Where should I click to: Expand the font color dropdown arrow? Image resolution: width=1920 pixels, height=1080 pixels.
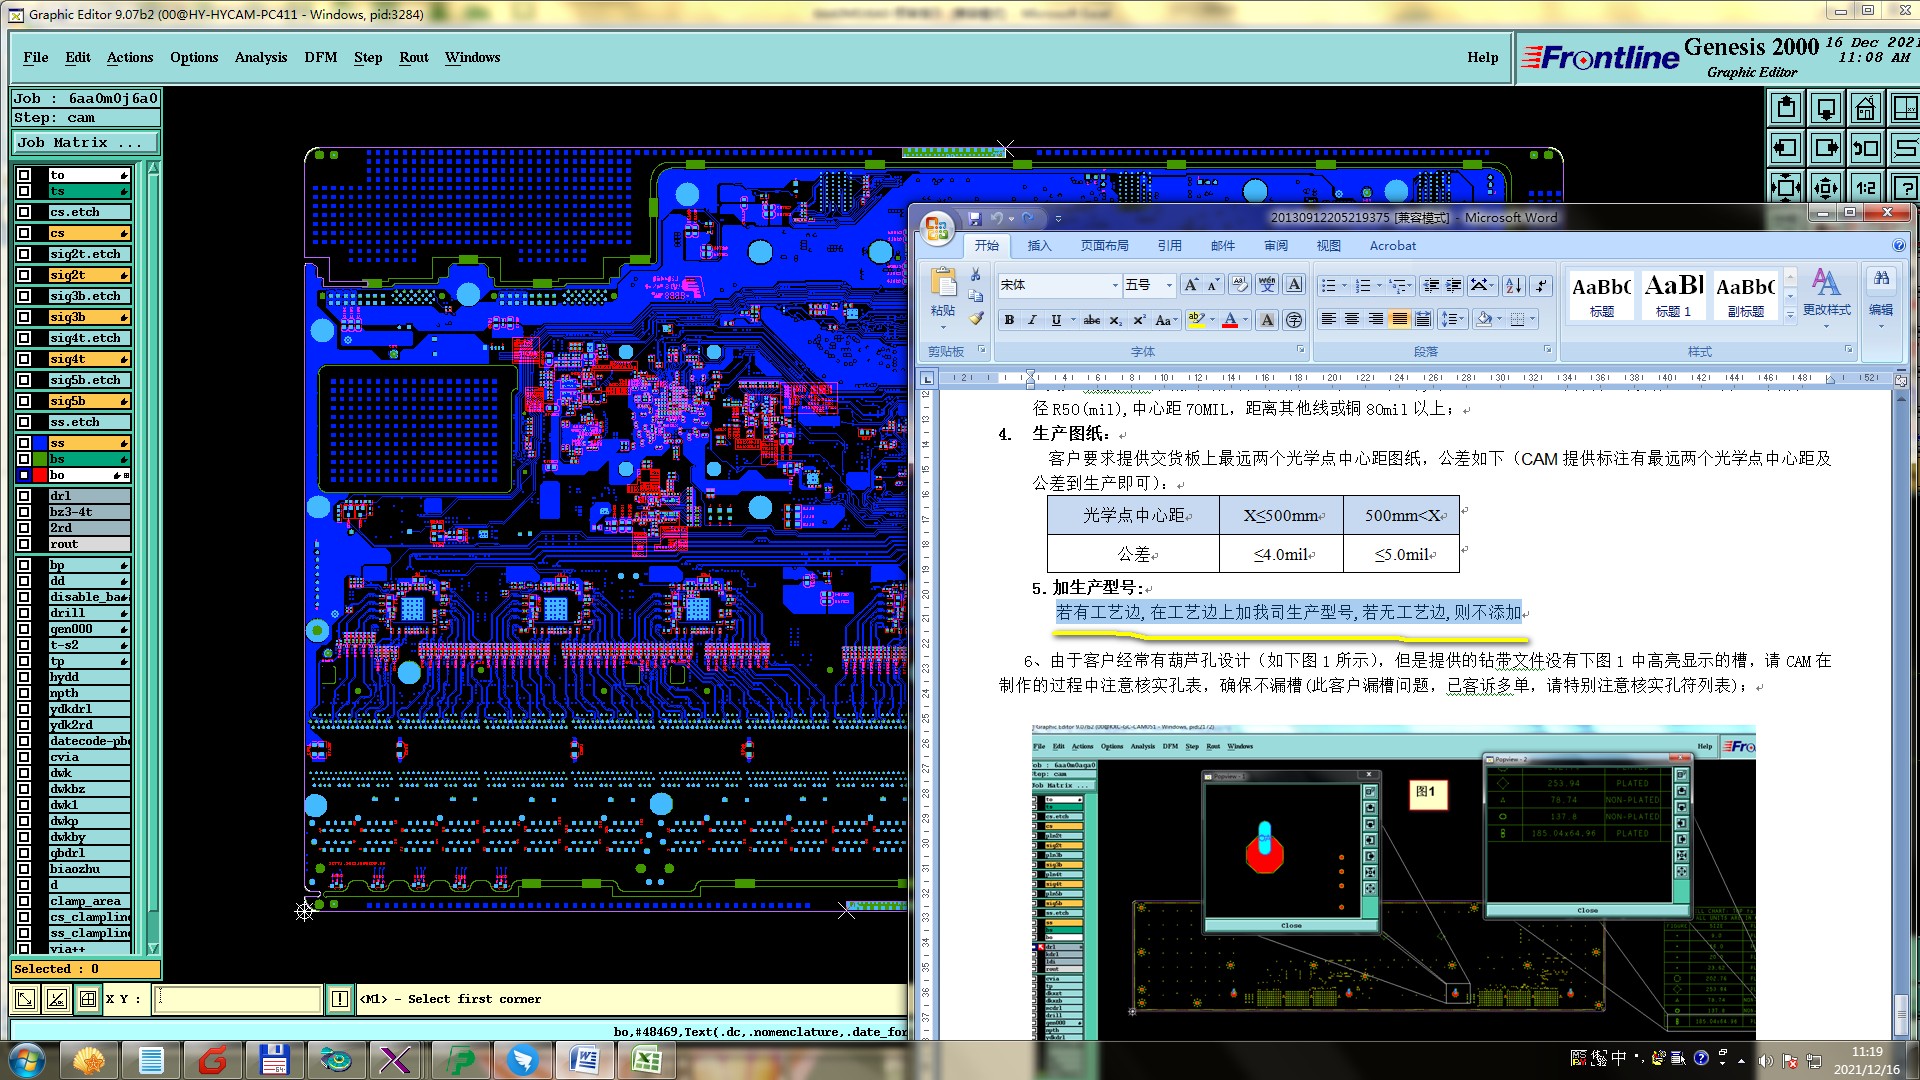[1245, 320]
